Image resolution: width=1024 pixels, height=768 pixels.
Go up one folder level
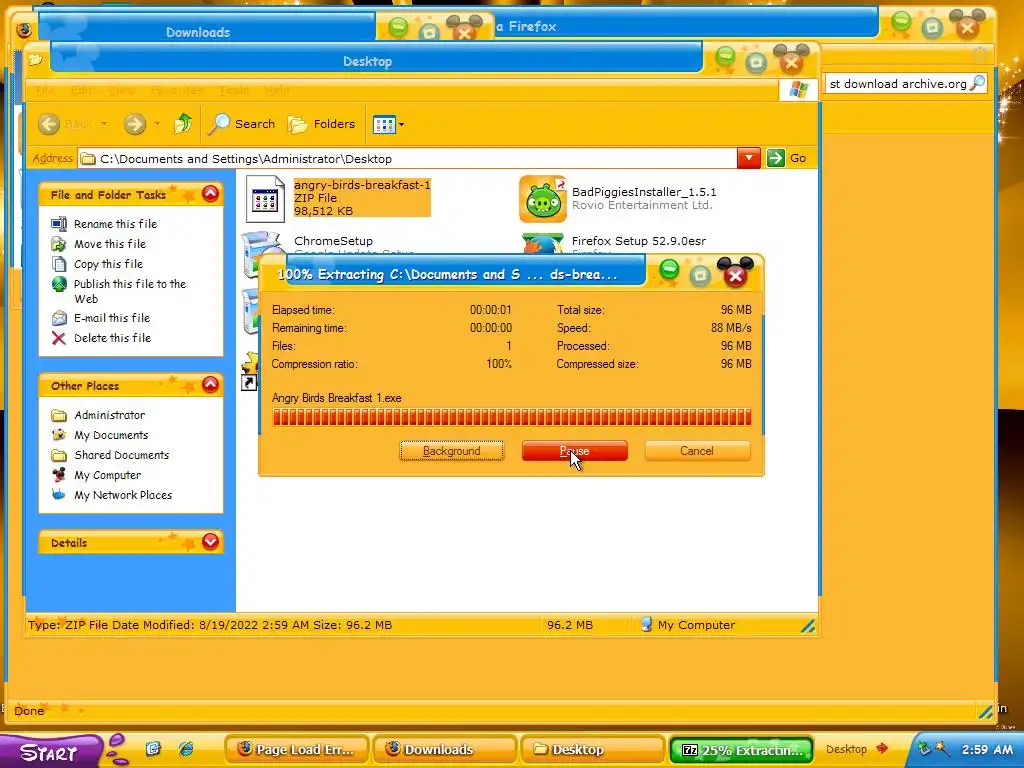[183, 123]
